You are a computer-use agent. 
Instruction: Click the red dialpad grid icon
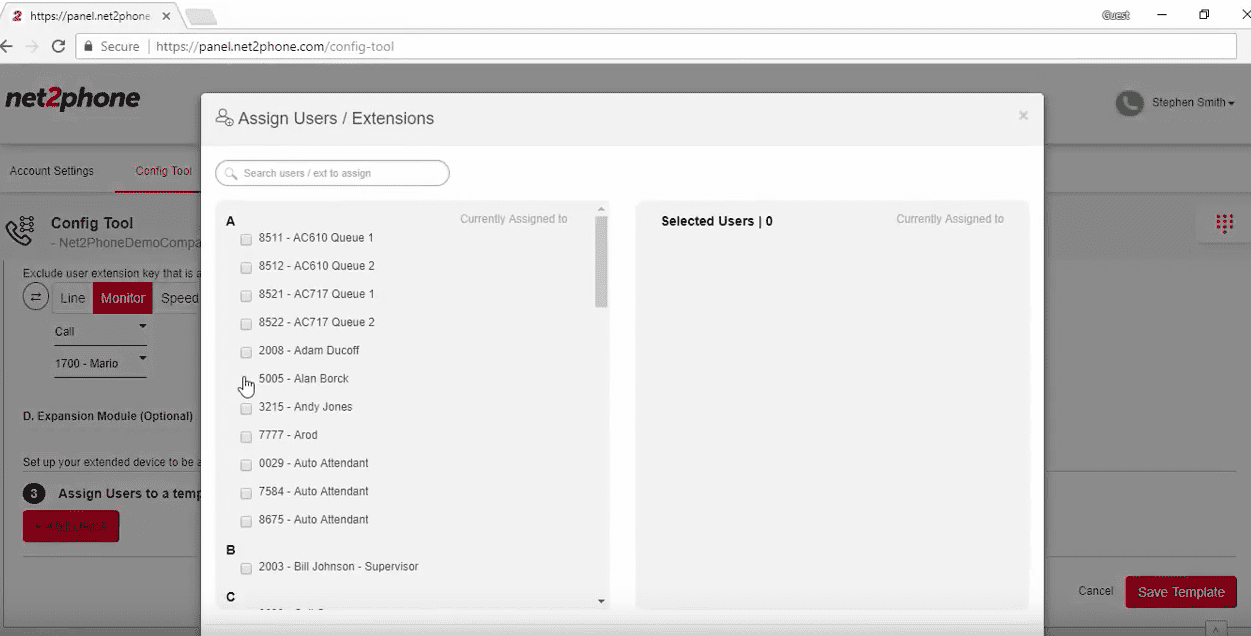click(x=1224, y=224)
